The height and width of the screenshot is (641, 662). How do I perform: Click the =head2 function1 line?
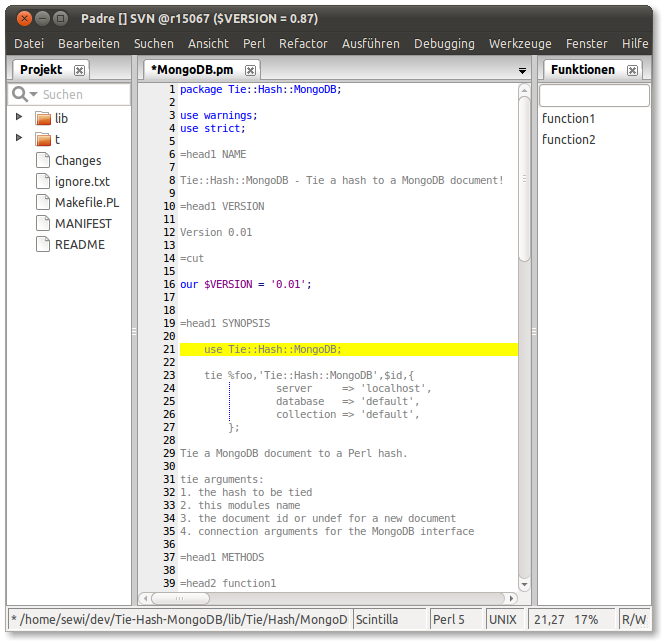pyautogui.click(x=228, y=584)
